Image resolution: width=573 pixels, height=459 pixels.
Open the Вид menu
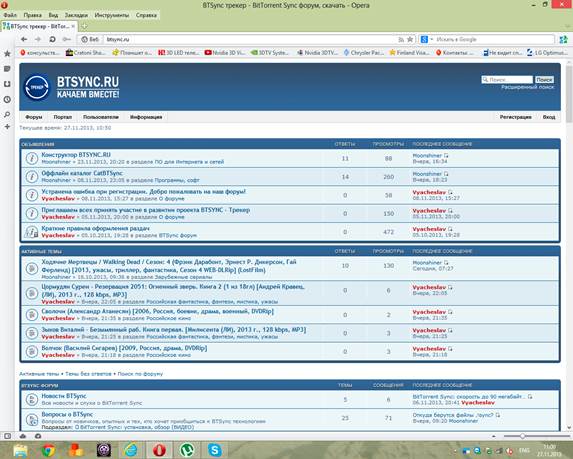(x=53, y=15)
